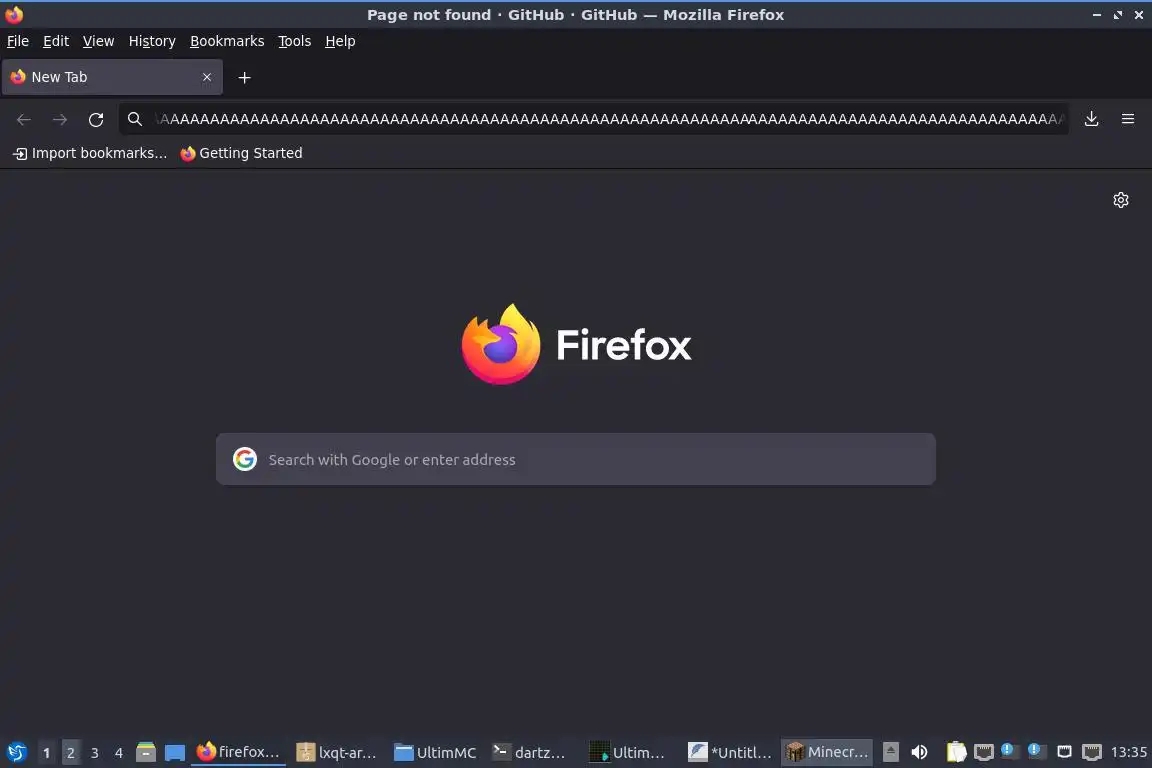Click Import bookmarks in bookmarks toolbar
The image size is (1152, 768).
point(90,153)
